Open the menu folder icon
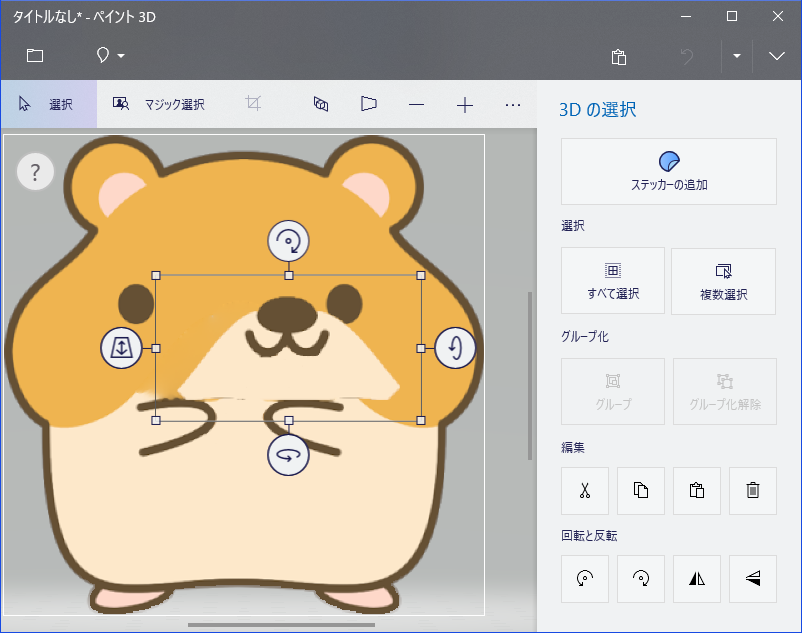The width and height of the screenshot is (802, 633). click(35, 55)
